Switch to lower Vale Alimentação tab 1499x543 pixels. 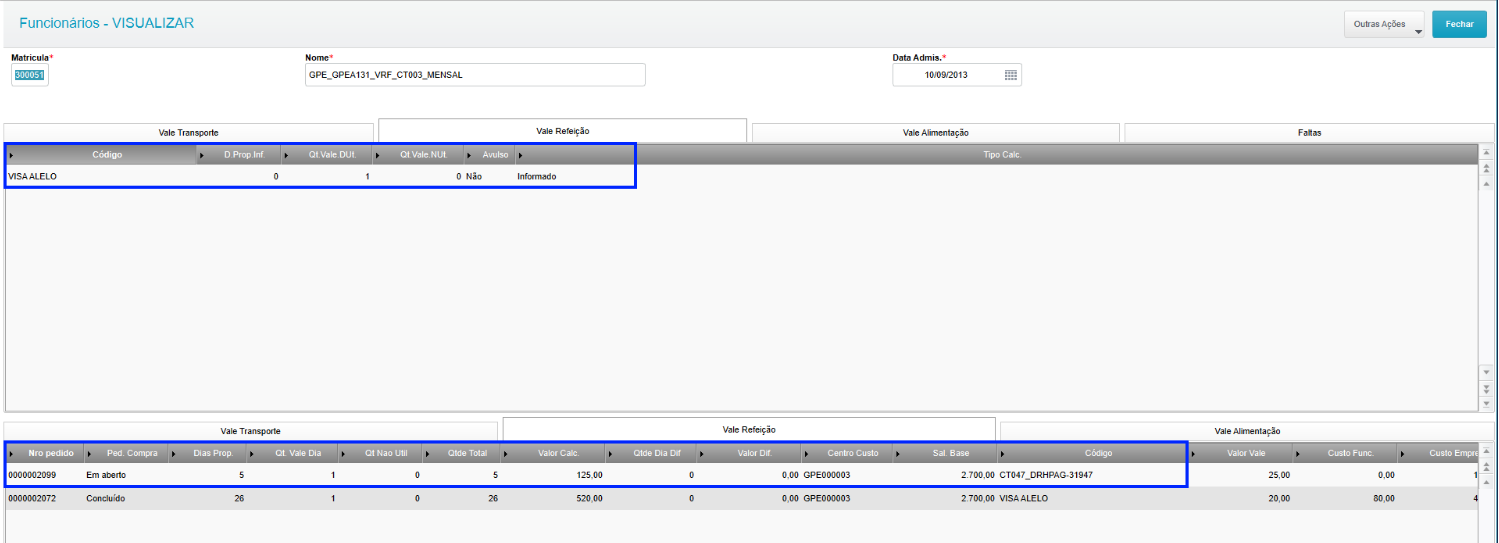tap(1247, 431)
